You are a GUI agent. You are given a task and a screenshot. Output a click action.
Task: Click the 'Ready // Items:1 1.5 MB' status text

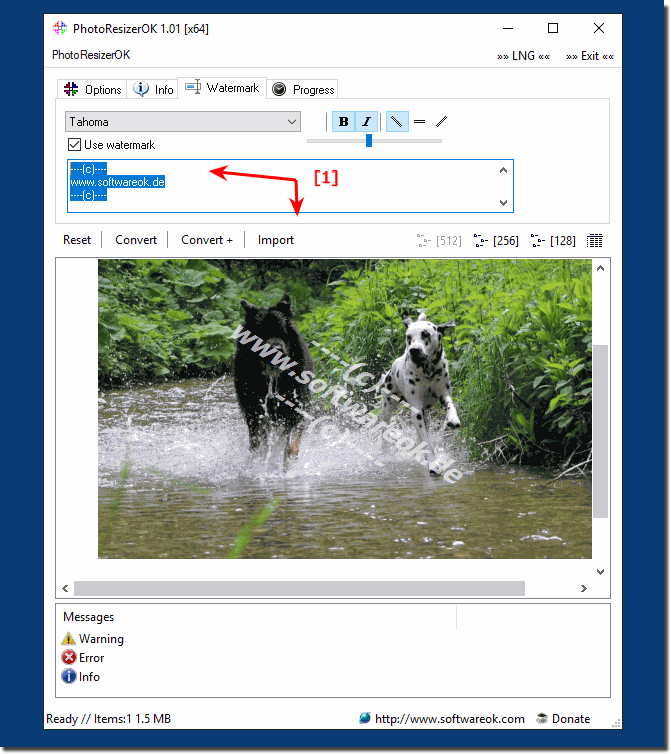(x=109, y=718)
